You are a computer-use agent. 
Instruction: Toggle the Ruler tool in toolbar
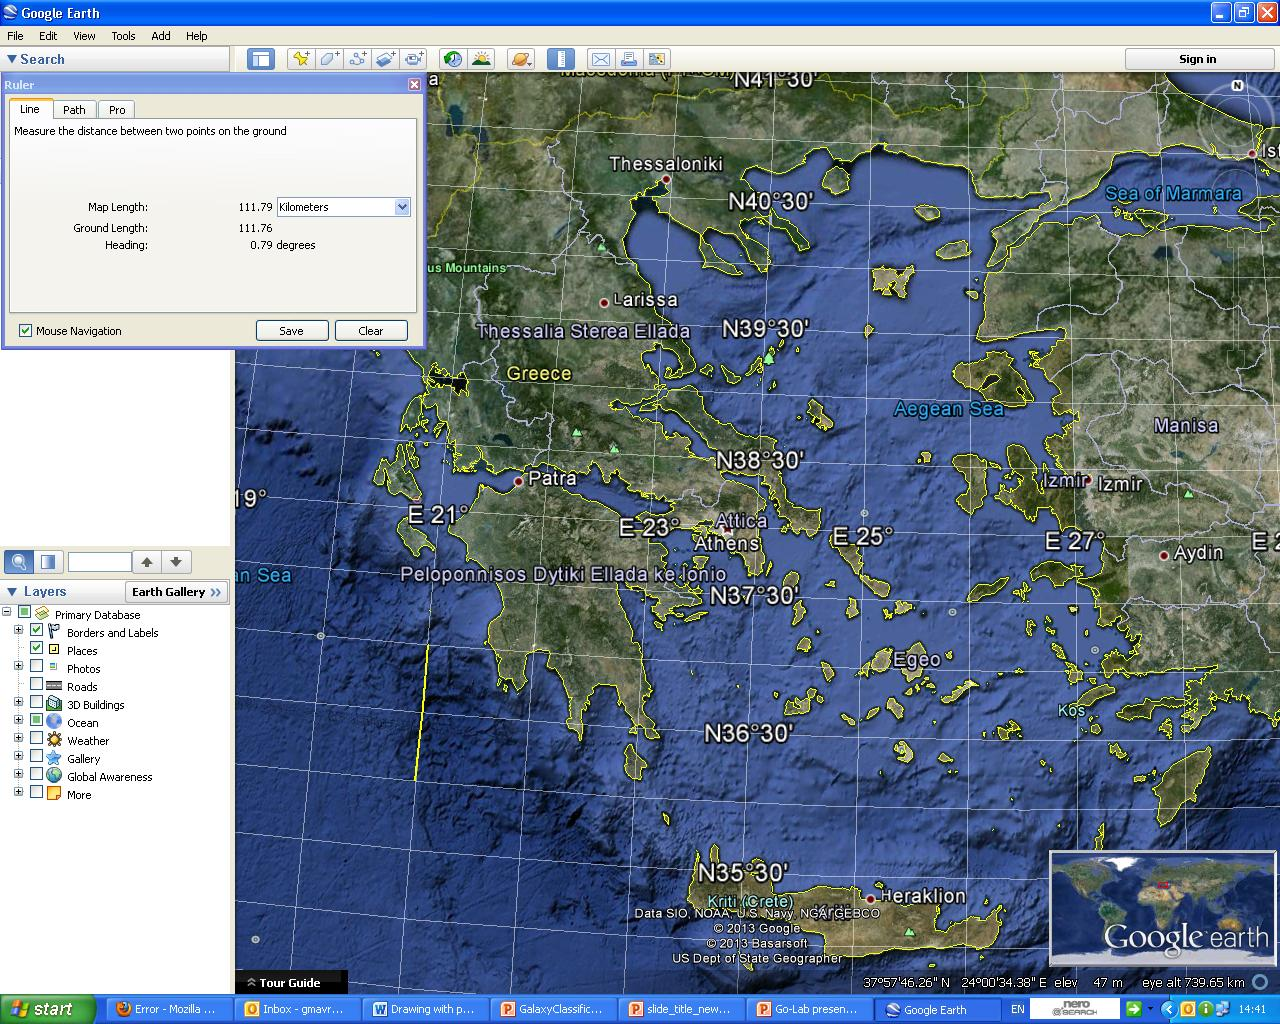tap(561, 59)
